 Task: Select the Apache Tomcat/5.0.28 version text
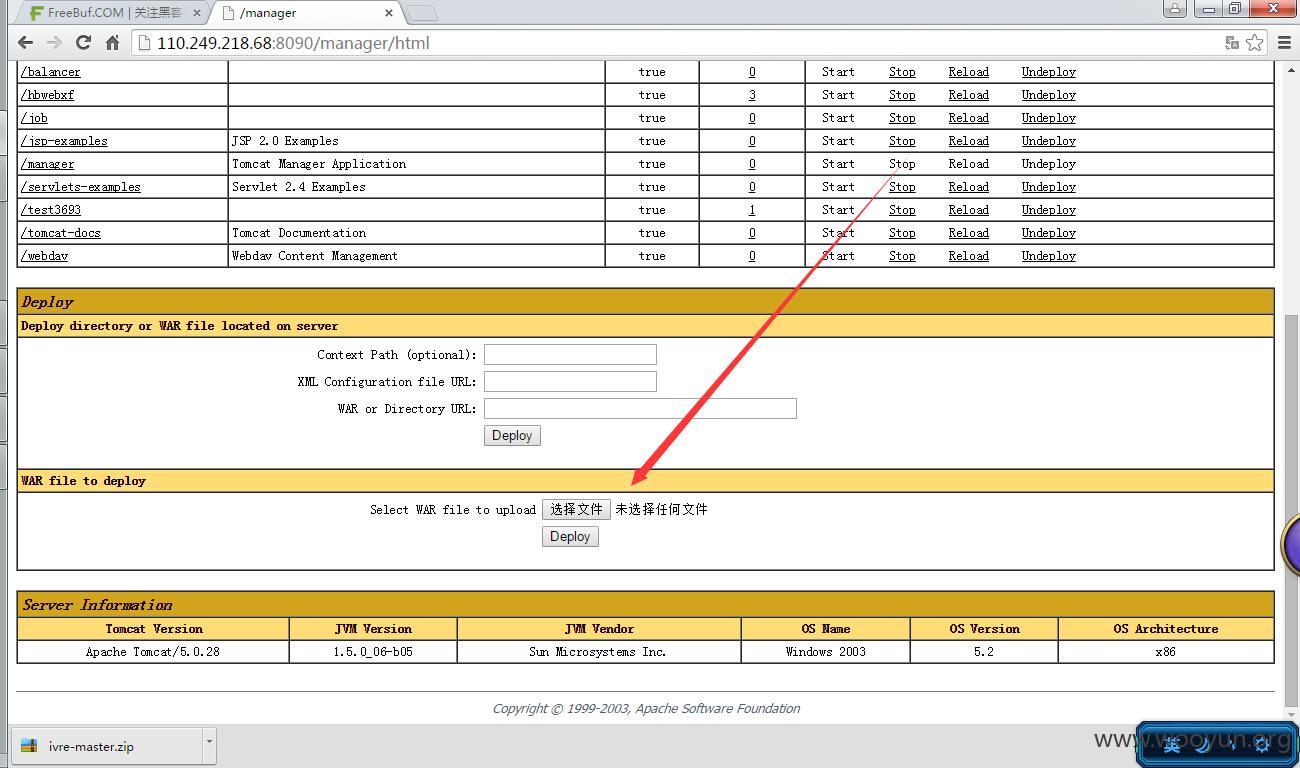point(153,651)
